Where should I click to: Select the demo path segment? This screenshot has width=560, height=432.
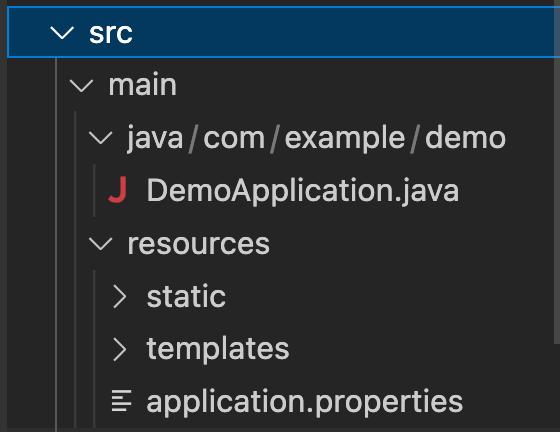point(465,138)
